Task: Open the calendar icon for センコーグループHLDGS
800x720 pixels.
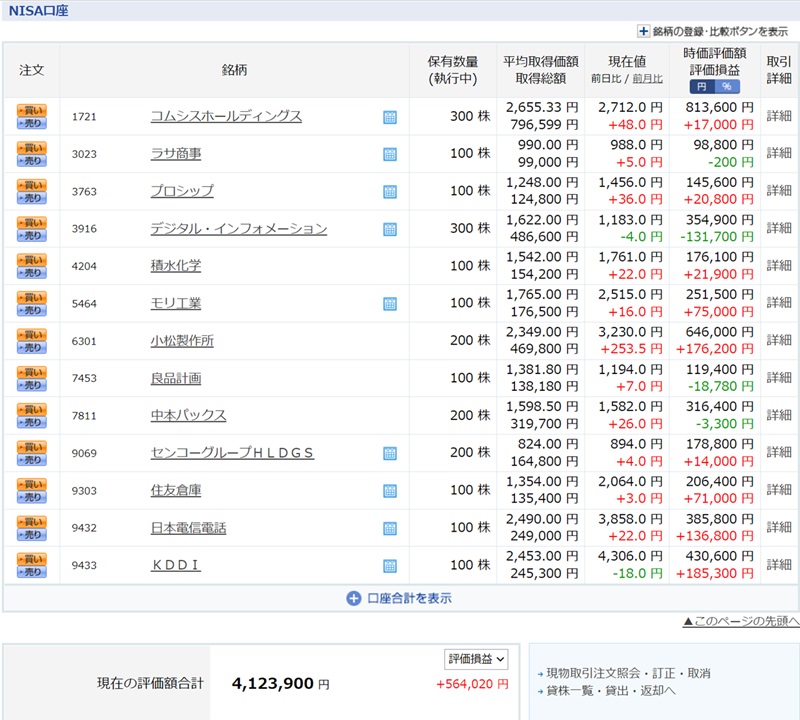Action: (x=390, y=454)
